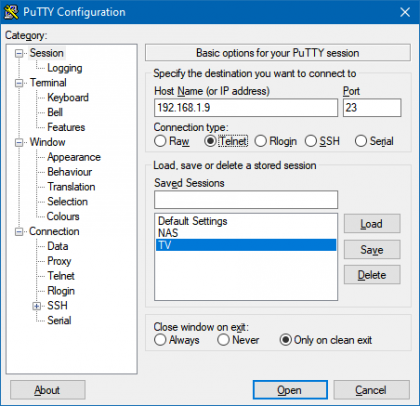Select Default Settings in saved sessions

[x=246, y=221]
